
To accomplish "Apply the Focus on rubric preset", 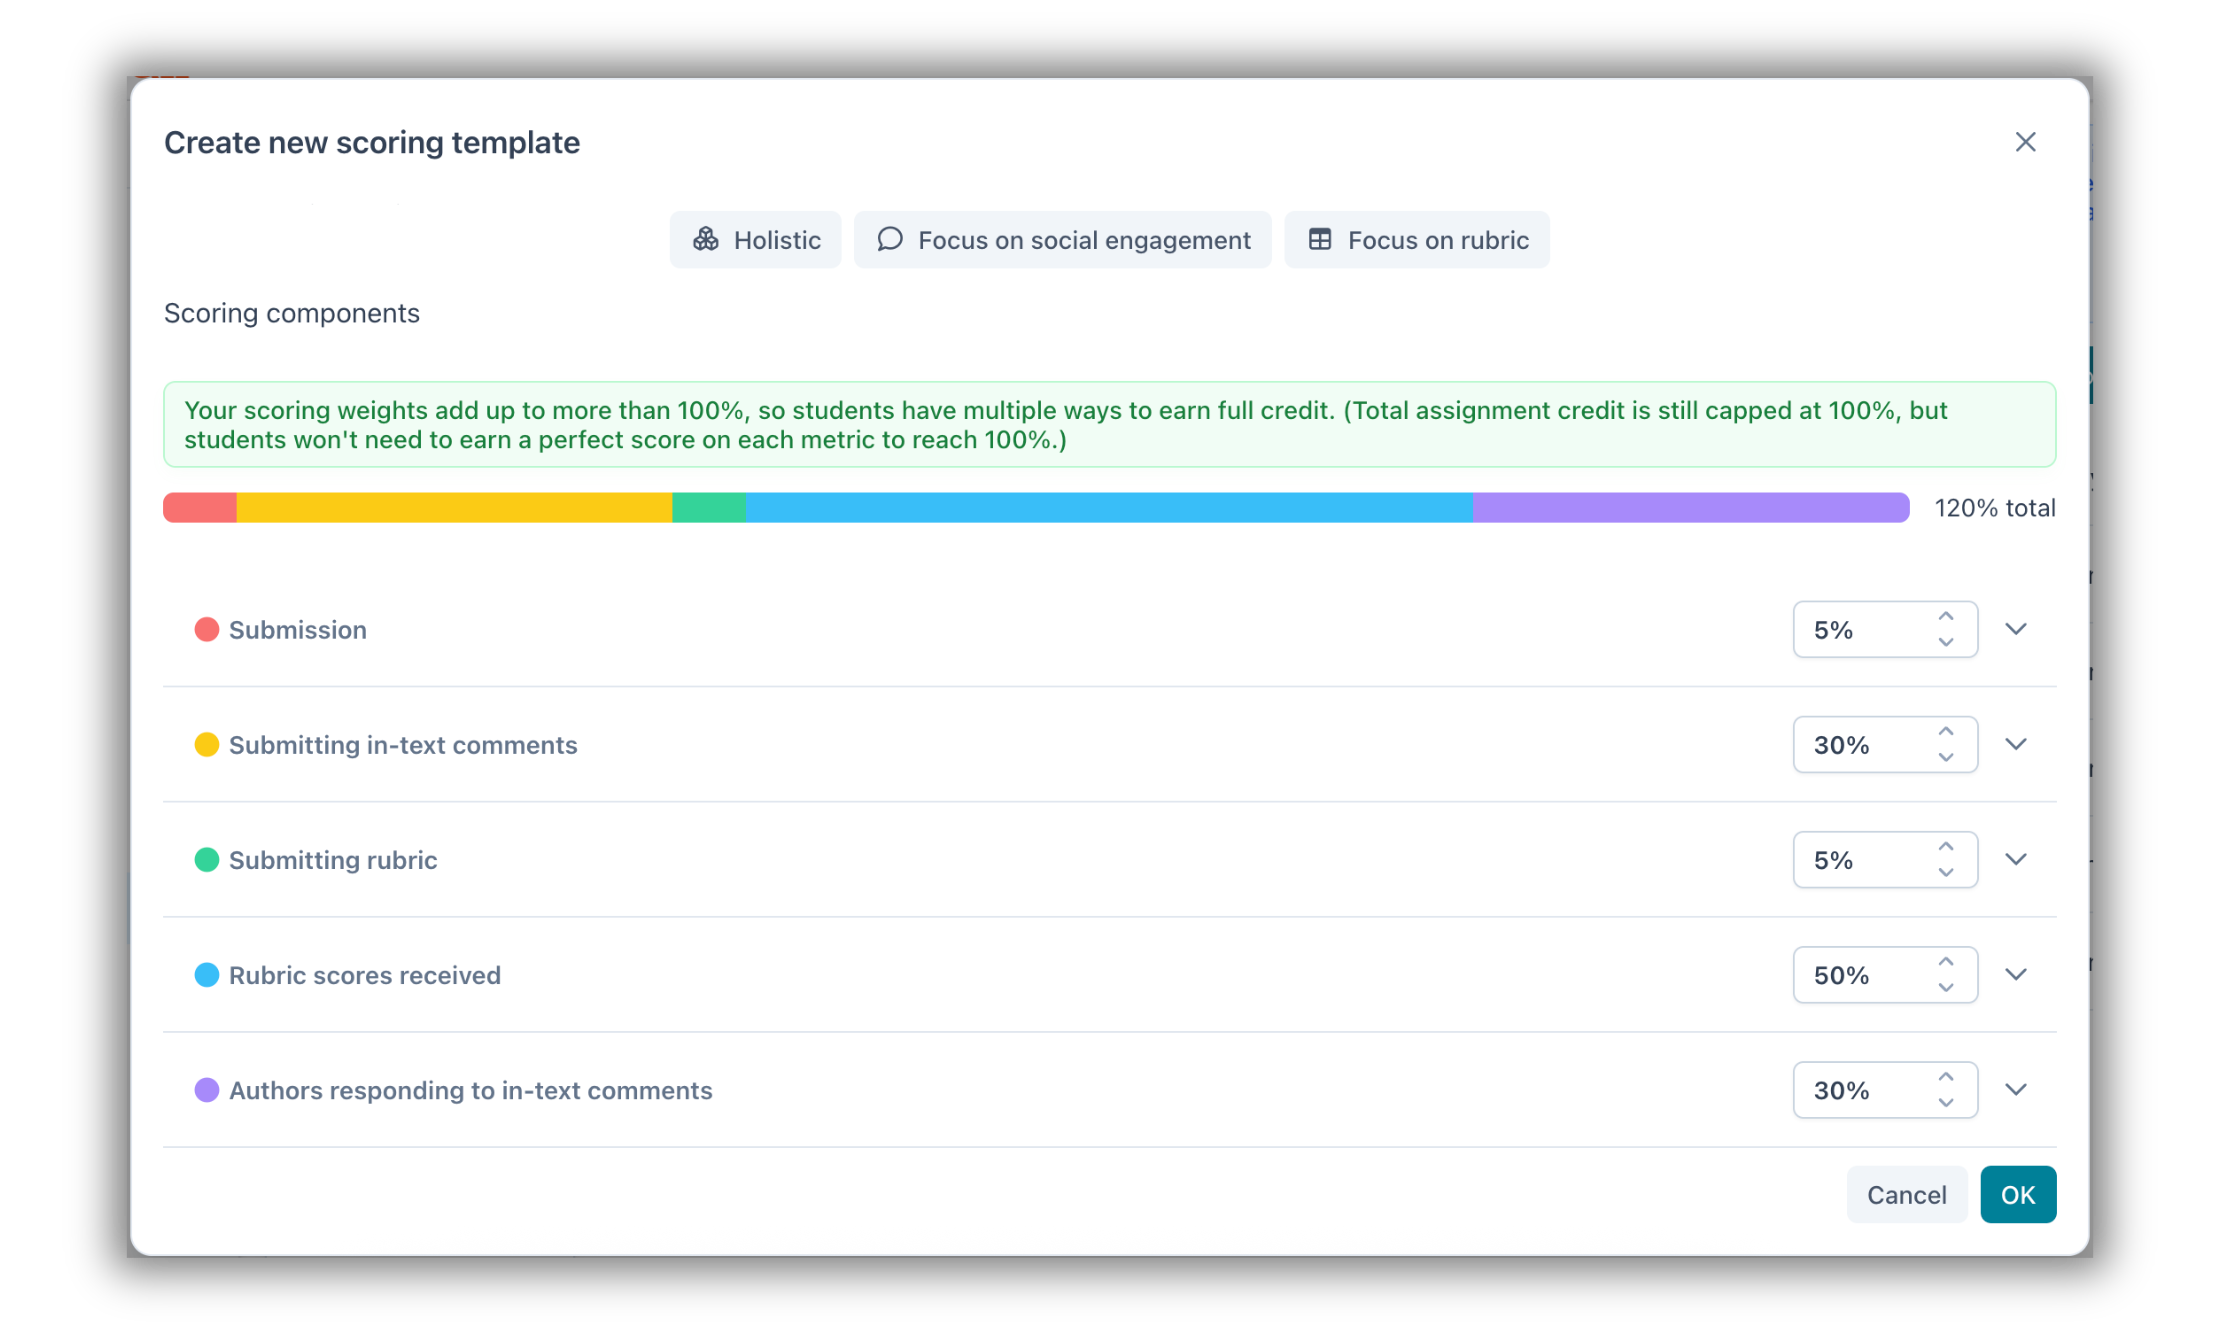I will (x=1417, y=240).
